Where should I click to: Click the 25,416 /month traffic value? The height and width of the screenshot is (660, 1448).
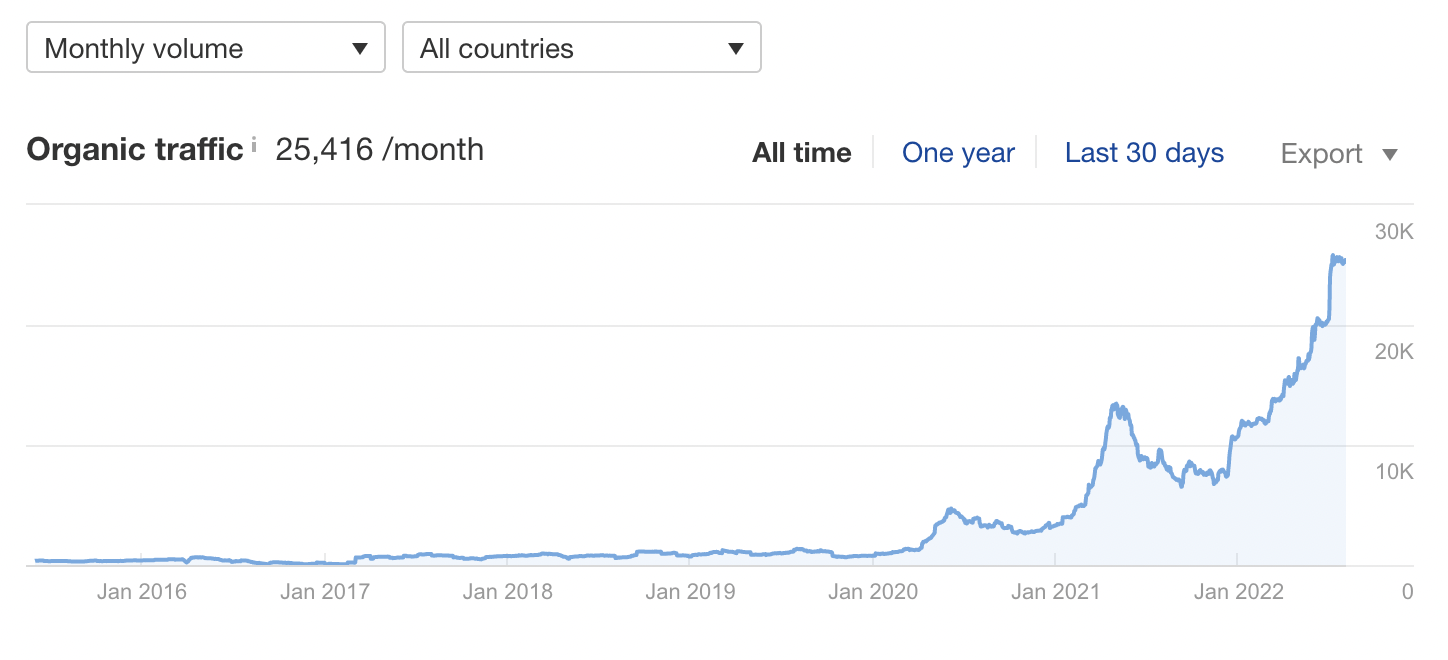pyautogui.click(x=379, y=150)
